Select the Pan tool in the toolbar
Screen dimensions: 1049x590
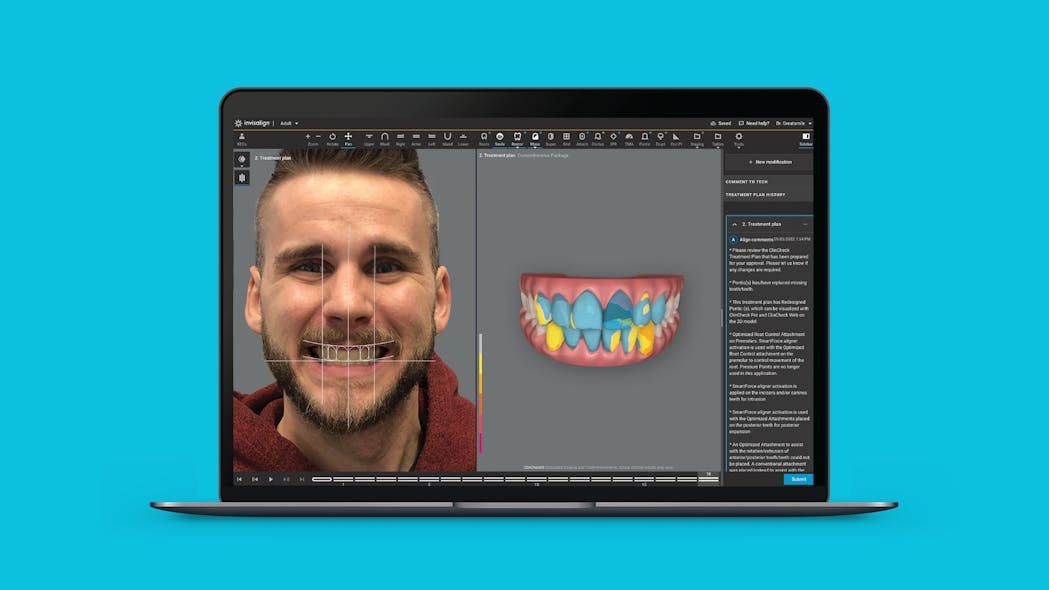348,137
